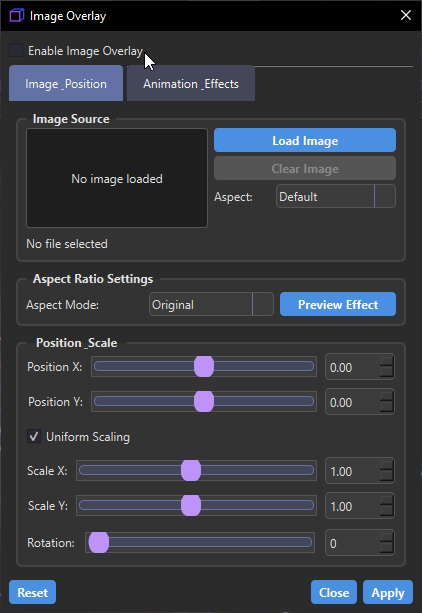Screen dimensions: 422x613
Task: Click the 'Position_Scale' group title
Action: tap(77, 343)
